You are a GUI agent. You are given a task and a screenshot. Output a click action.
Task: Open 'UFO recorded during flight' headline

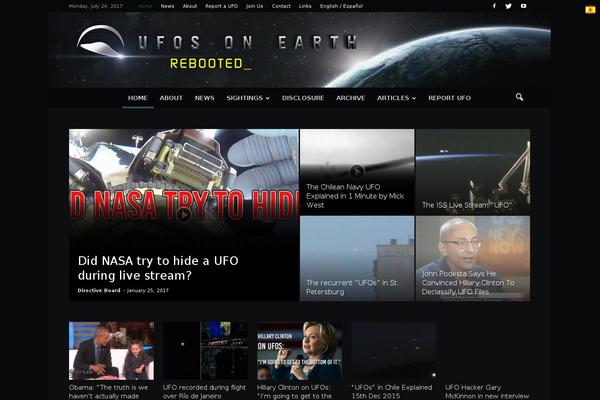tap(204, 392)
